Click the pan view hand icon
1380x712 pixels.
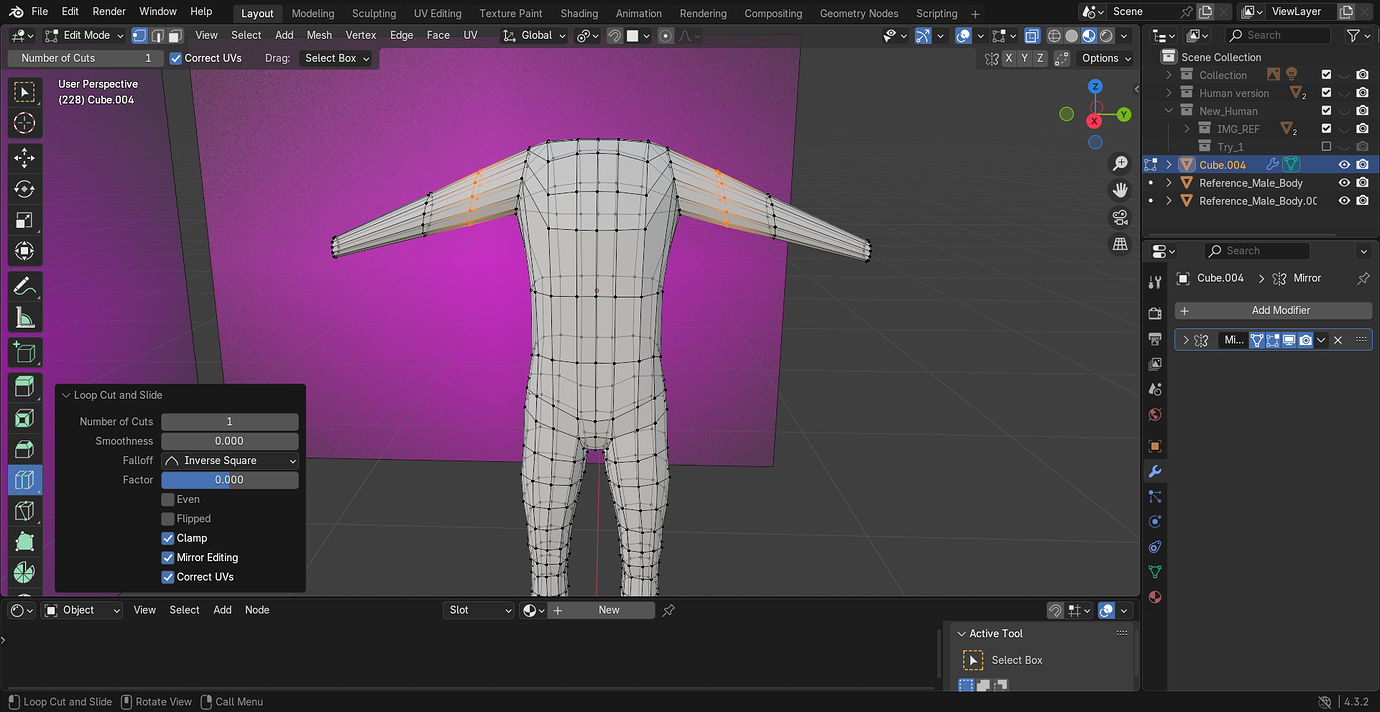click(x=1120, y=190)
